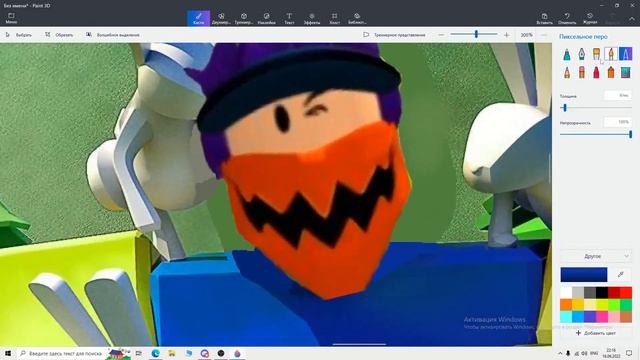Open the Холст (Canvas) tab
The width and height of the screenshot is (640, 360).
(334, 18)
